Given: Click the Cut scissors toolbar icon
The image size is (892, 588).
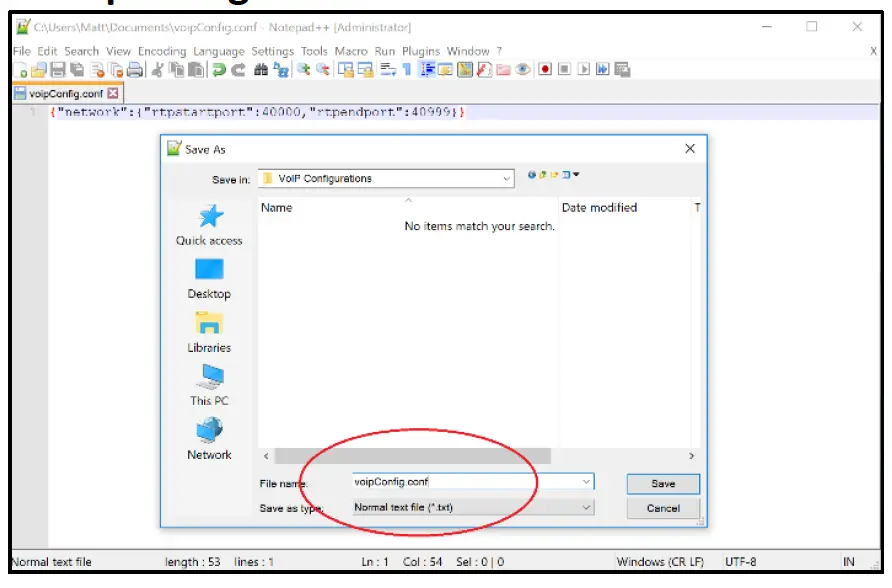Looking at the screenshot, I should click(x=158, y=70).
